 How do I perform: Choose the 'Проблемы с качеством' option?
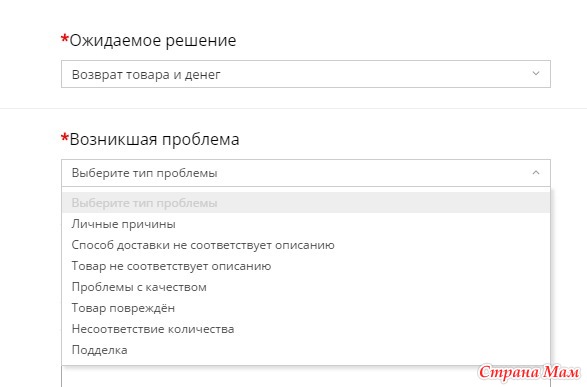pyautogui.click(x=306, y=287)
